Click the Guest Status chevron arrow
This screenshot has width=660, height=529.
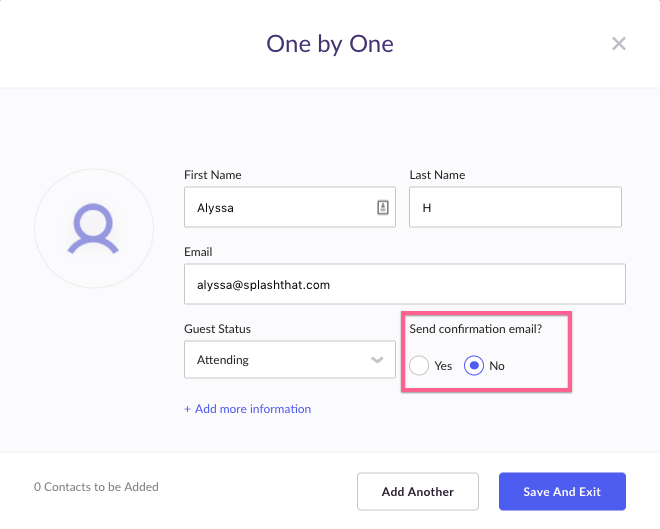click(x=377, y=360)
